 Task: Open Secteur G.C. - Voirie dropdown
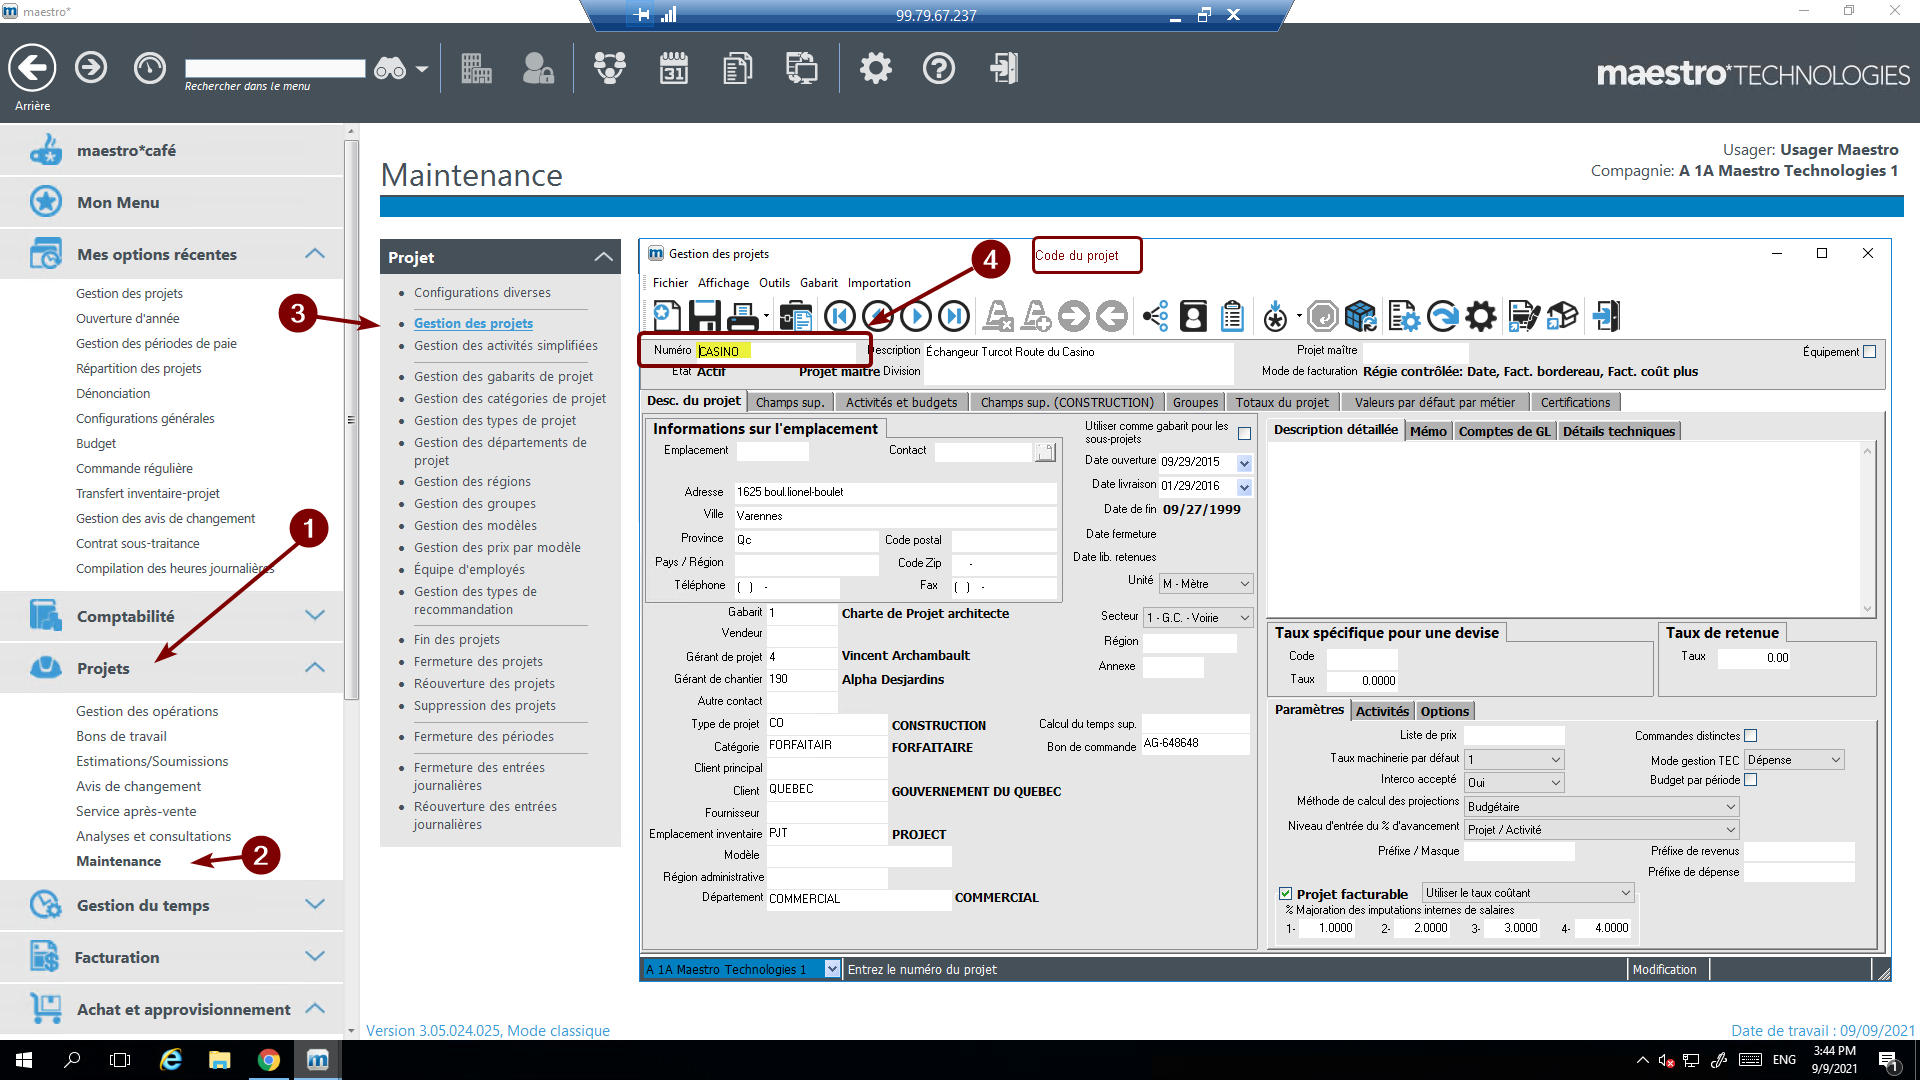[x=1198, y=618]
